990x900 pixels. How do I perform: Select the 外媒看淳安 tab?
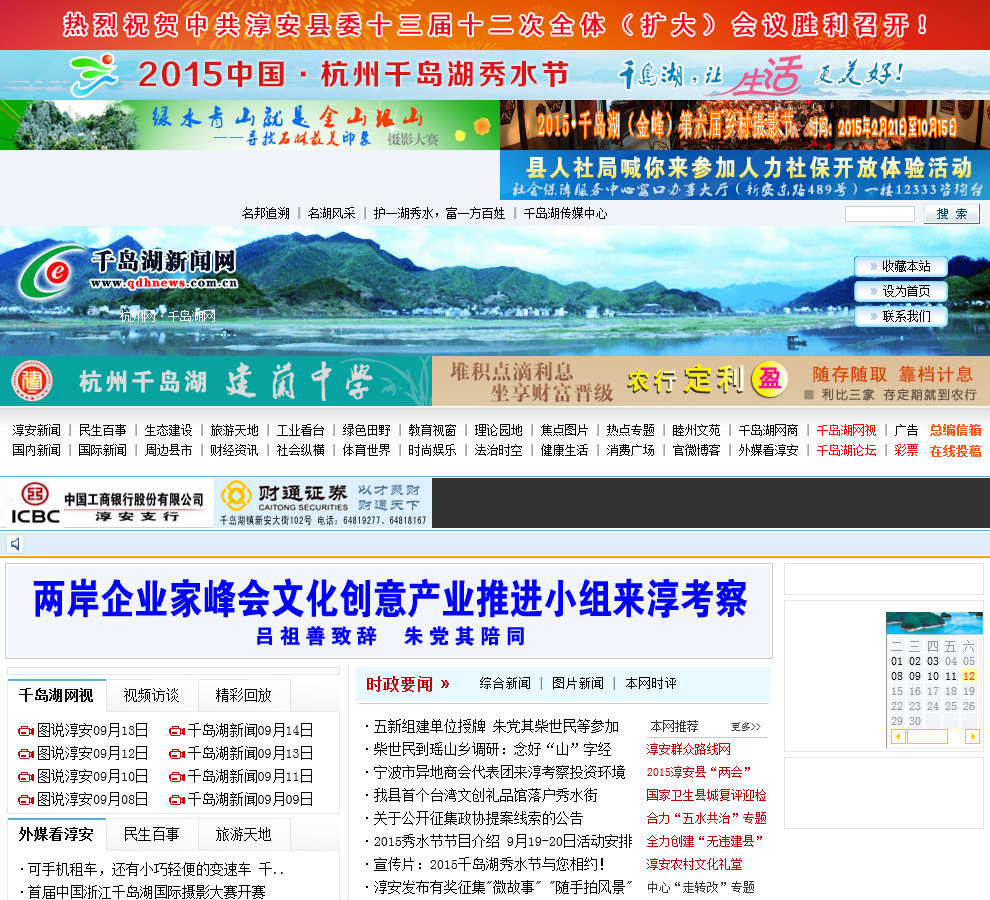click(56, 834)
